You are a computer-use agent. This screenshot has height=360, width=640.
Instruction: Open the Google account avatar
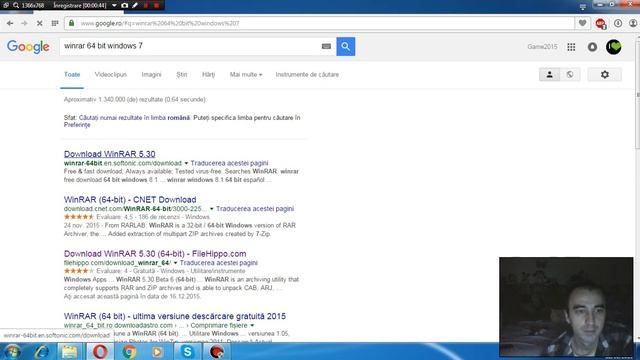[x=613, y=47]
